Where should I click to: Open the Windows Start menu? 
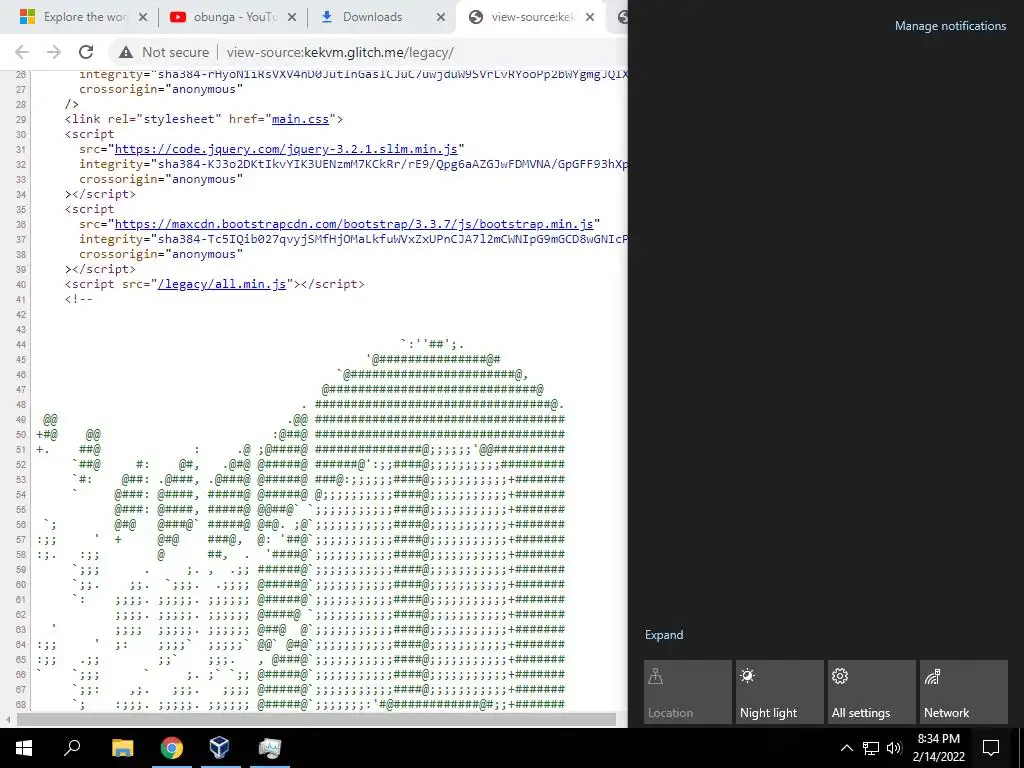24,748
